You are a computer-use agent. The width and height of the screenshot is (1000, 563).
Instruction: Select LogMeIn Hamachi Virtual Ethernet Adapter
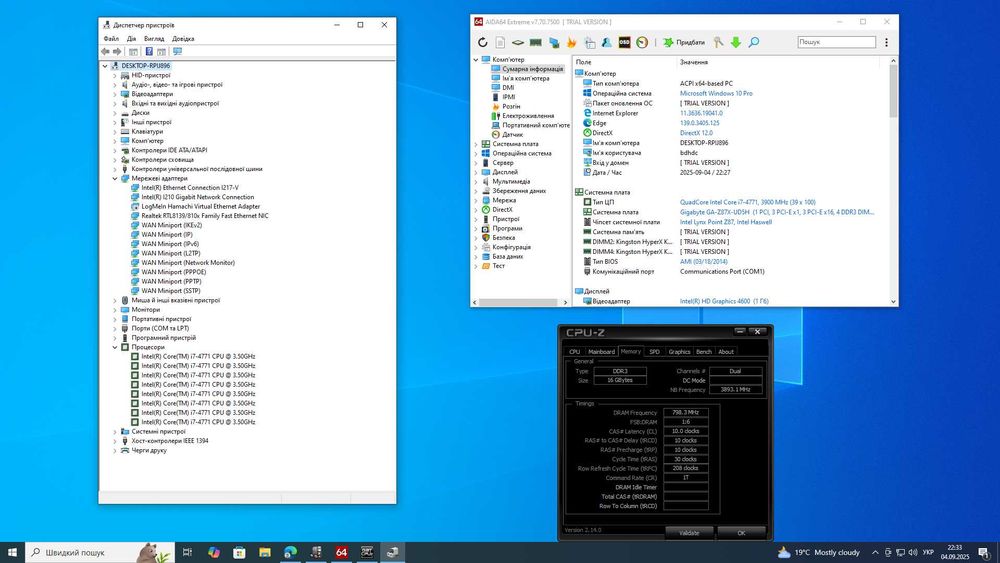coord(200,207)
